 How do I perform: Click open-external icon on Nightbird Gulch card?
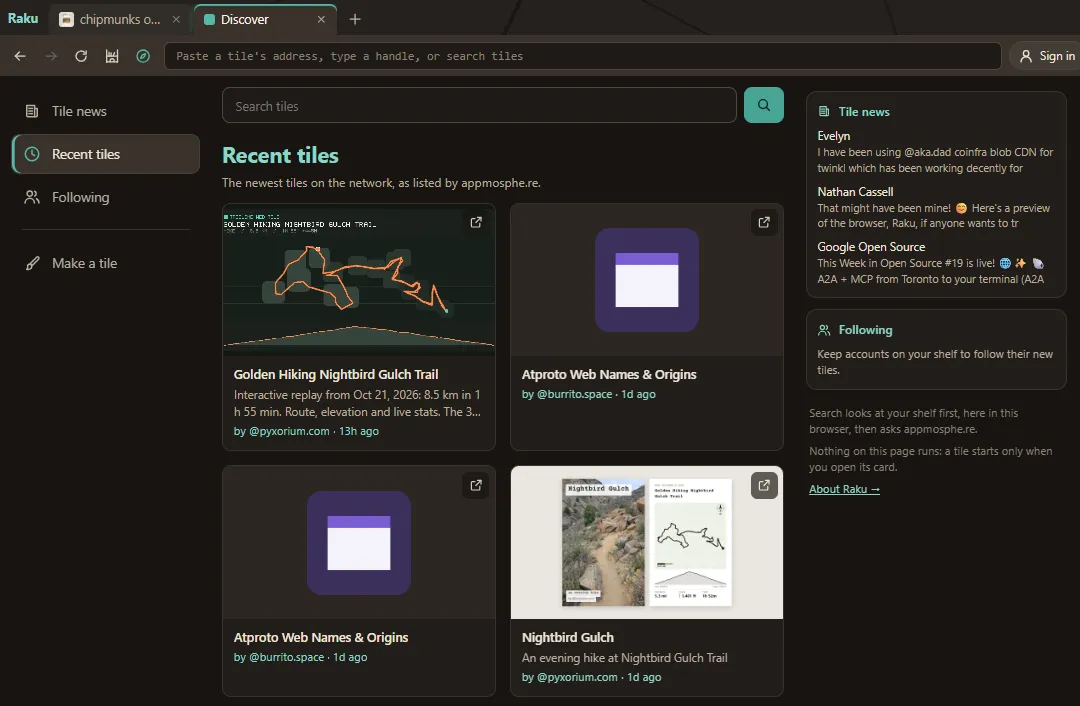pyautogui.click(x=764, y=486)
